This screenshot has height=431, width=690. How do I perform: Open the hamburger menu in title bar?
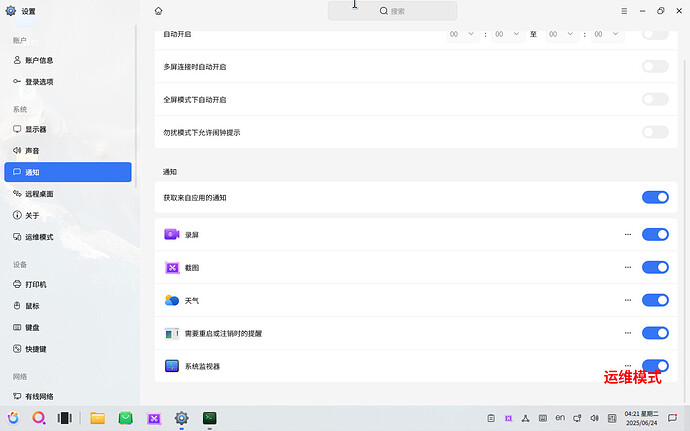coord(624,11)
